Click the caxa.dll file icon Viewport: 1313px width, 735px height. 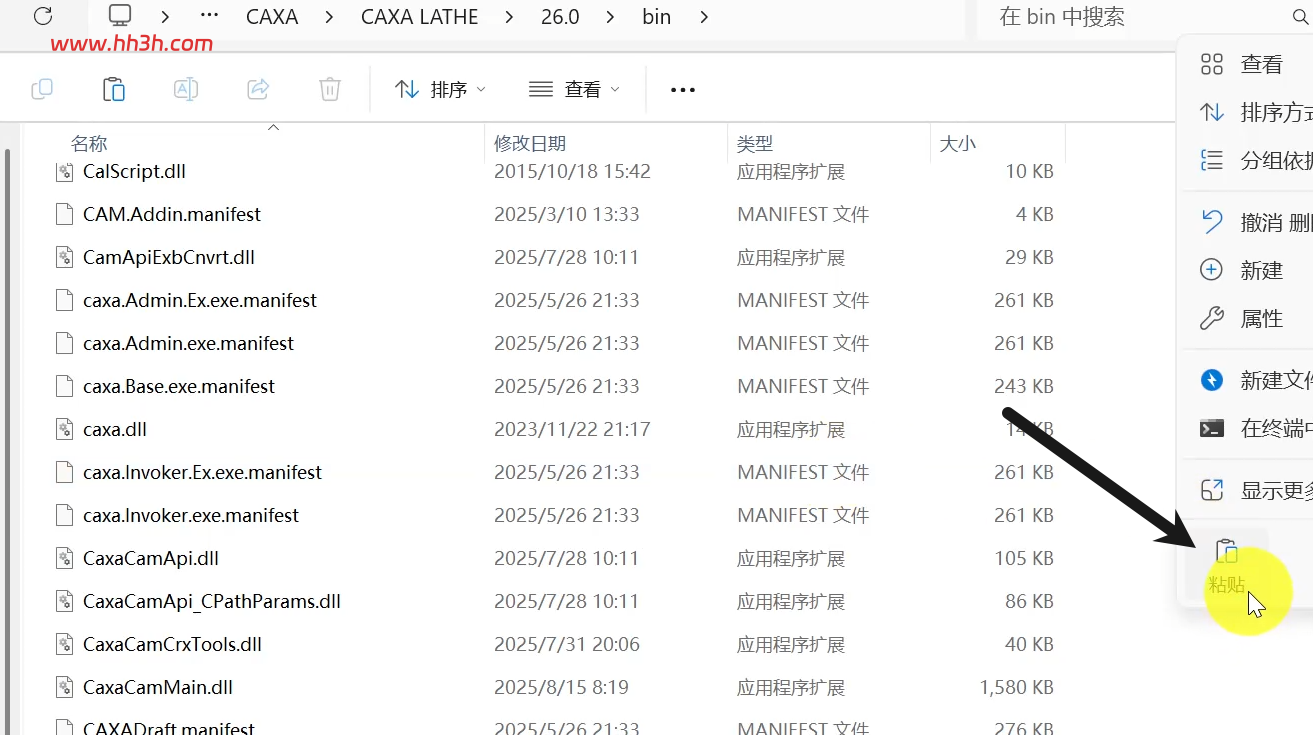[x=65, y=429]
